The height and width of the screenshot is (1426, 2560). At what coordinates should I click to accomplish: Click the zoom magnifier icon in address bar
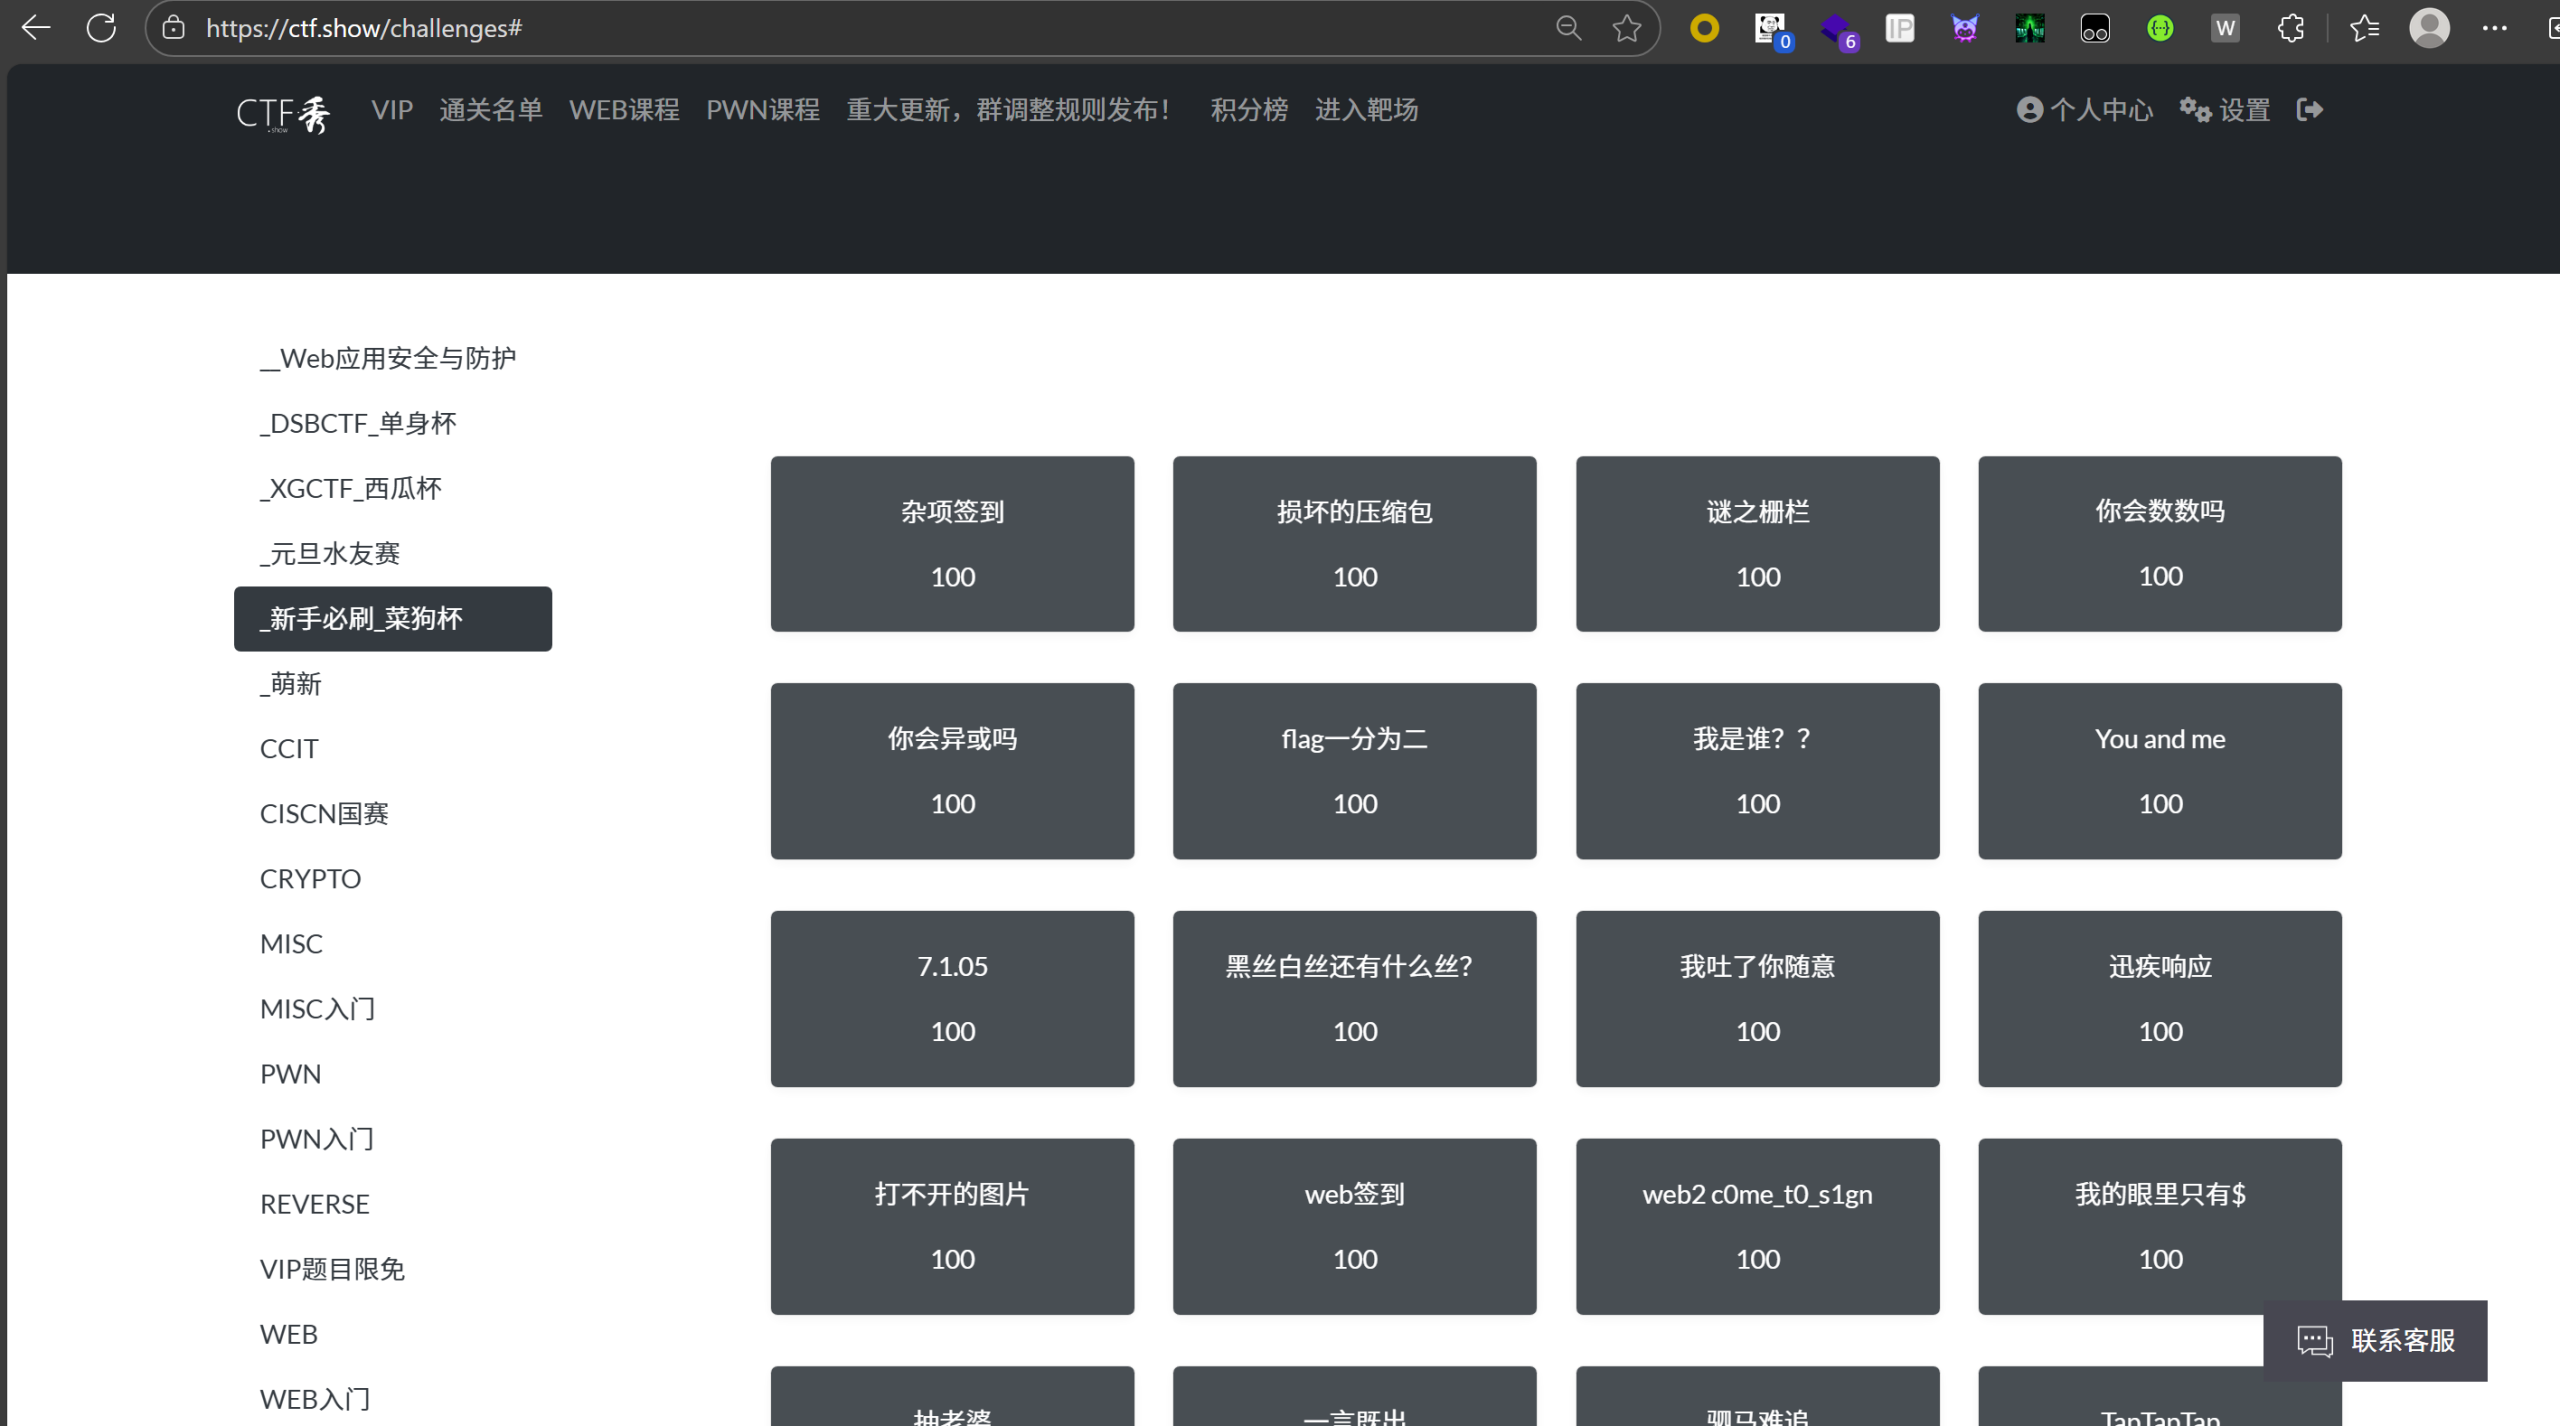[1568, 28]
